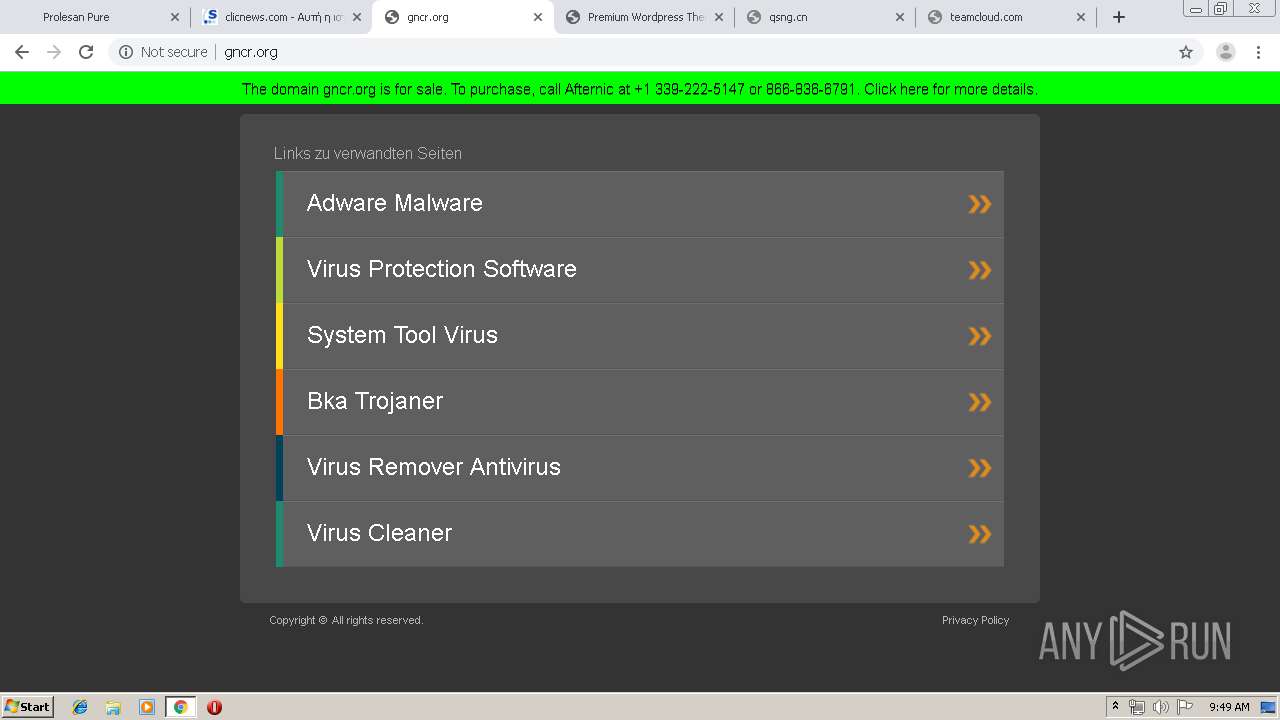
Task: Open System Tool Virus link
Action: (640, 336)
